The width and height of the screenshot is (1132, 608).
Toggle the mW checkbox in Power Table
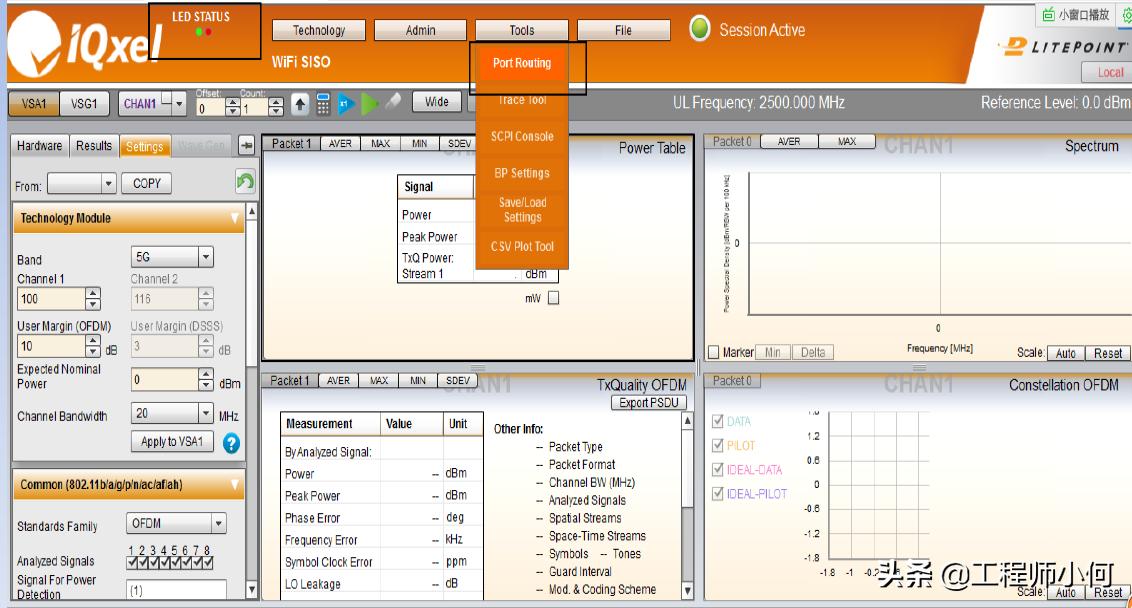point(554,298)
